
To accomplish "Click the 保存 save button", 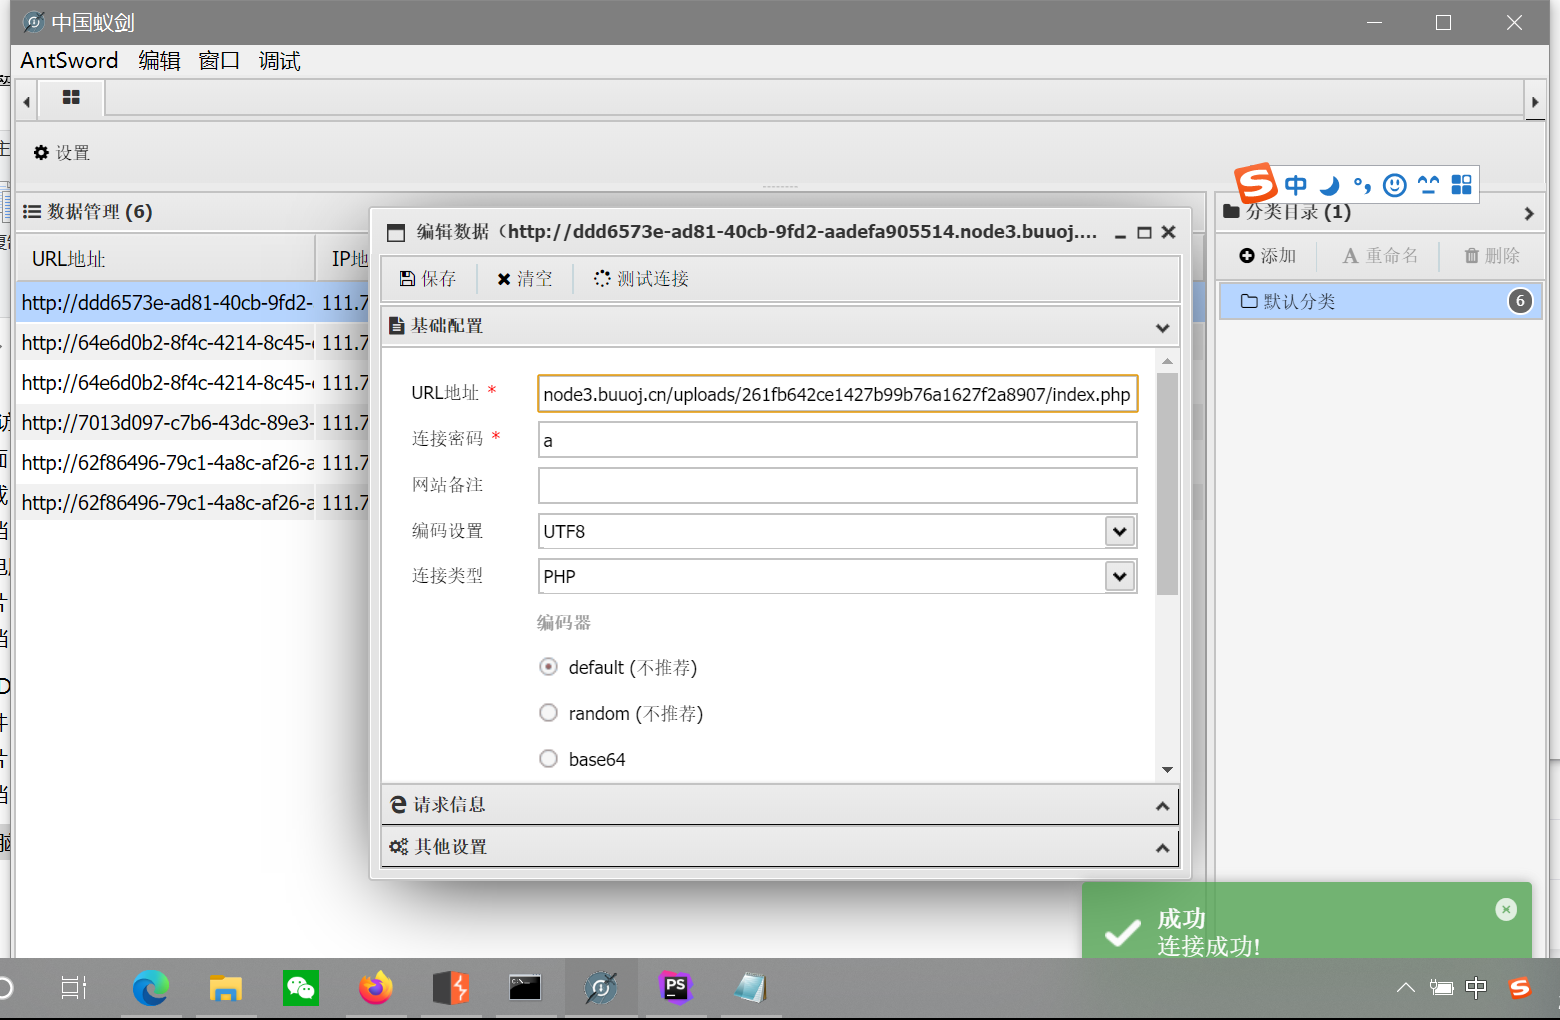I will 428,278.
